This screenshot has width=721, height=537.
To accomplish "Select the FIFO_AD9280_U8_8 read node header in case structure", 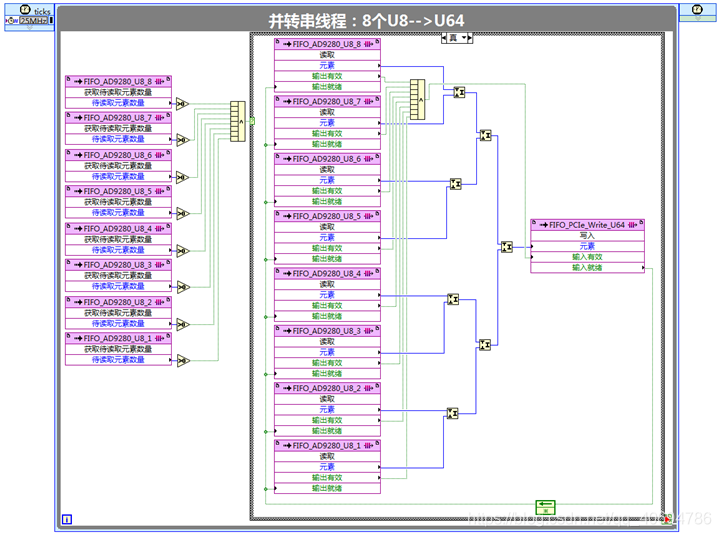I will 327,44.
